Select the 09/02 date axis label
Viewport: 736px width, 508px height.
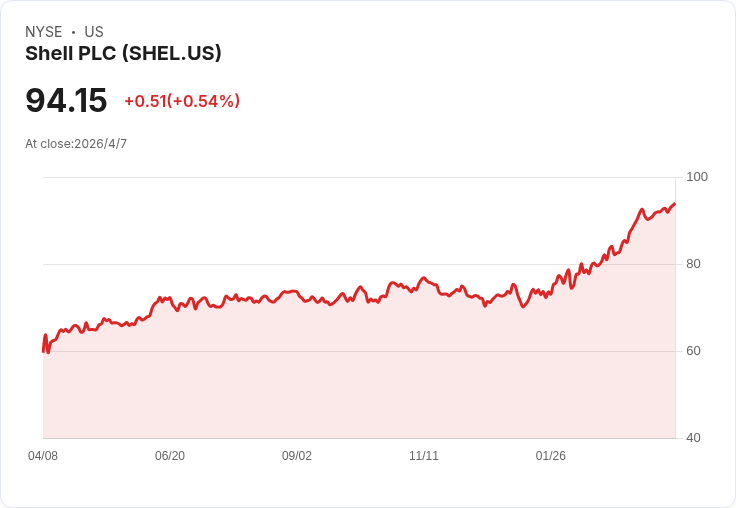[x=297, y=456]
